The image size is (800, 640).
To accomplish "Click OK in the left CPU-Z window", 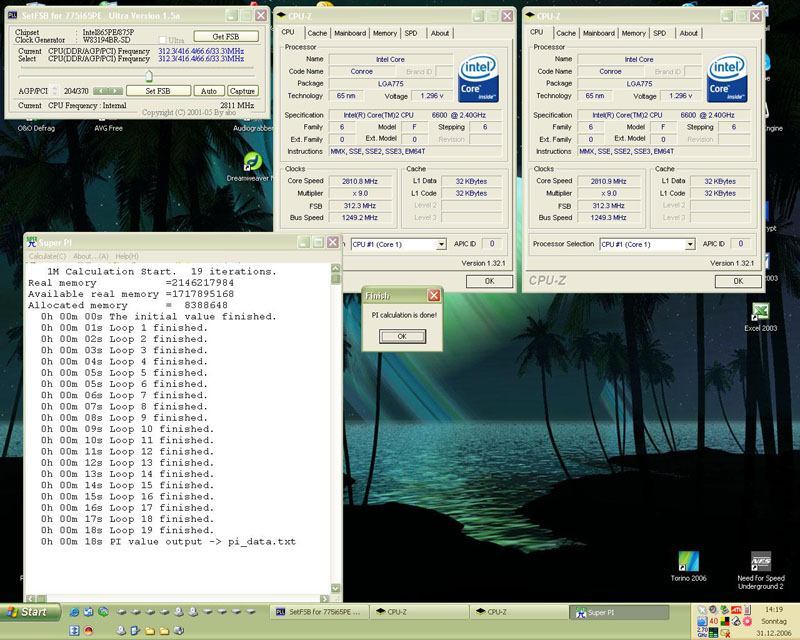I will pyautogui.click(x=489, y=281).
